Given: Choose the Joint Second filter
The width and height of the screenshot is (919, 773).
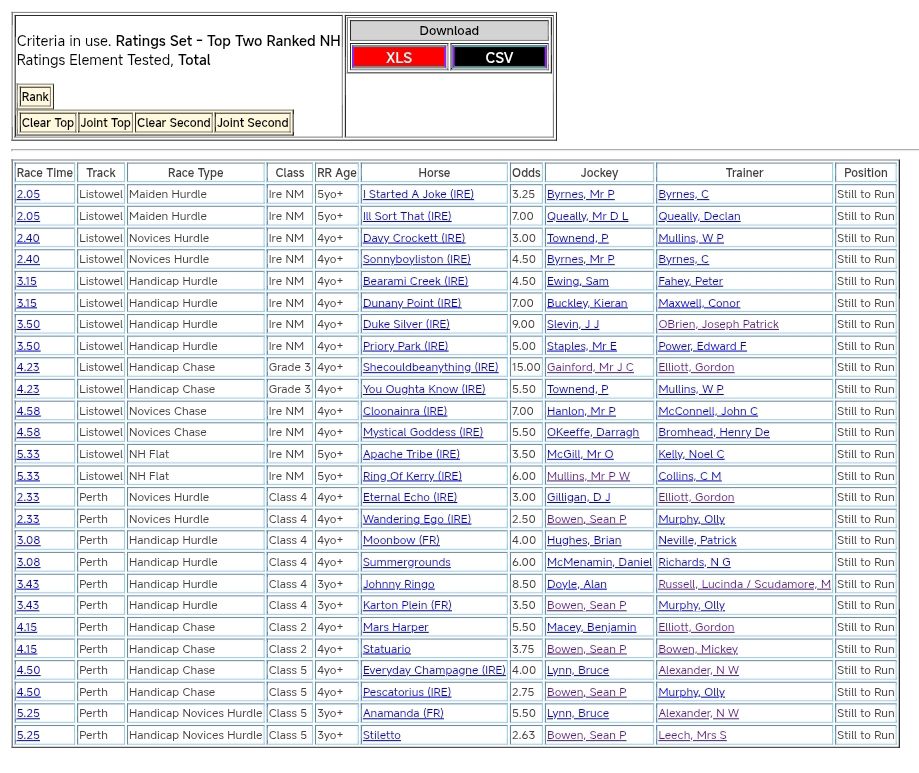Looking at the screenshot, I should click(x=253, y=123).
